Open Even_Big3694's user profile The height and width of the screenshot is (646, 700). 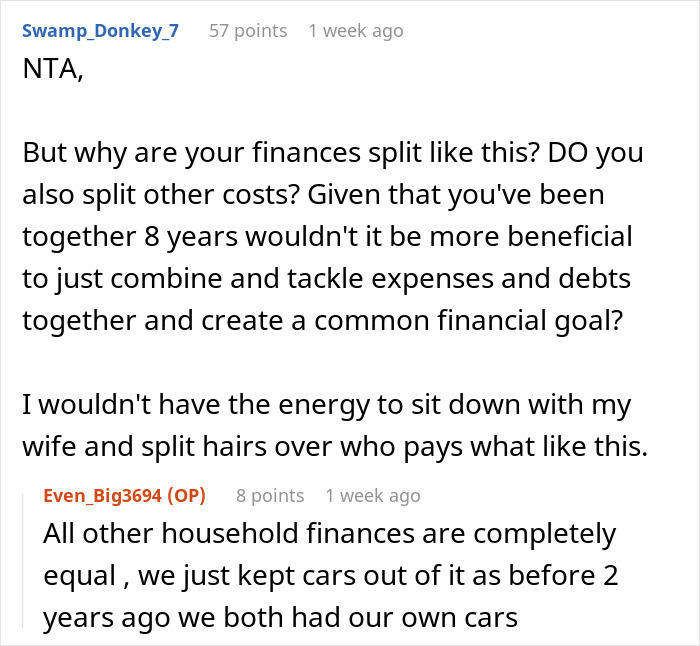pos(104,496)
